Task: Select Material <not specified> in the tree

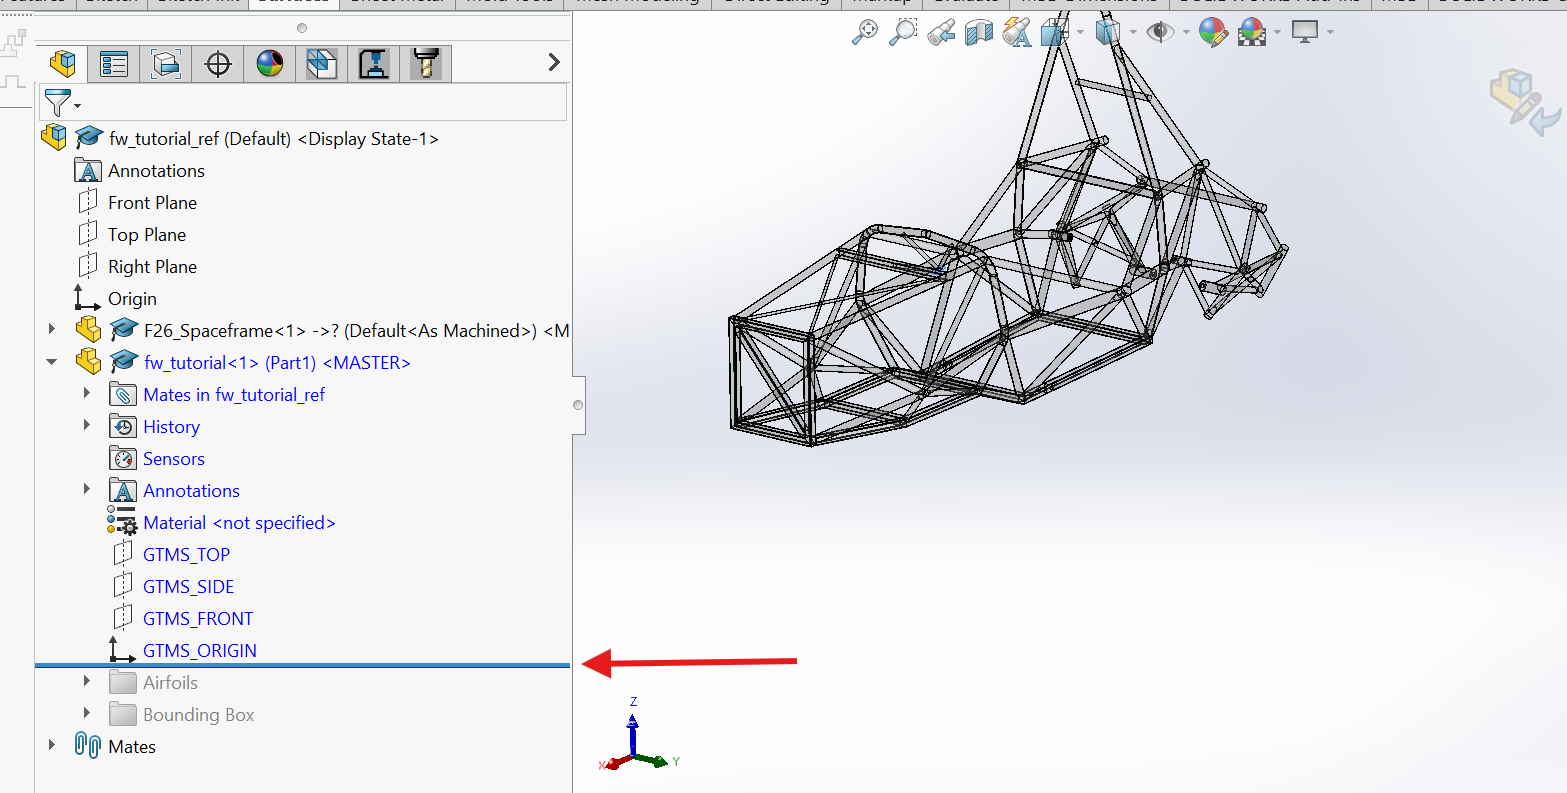Action: (239, 522)
